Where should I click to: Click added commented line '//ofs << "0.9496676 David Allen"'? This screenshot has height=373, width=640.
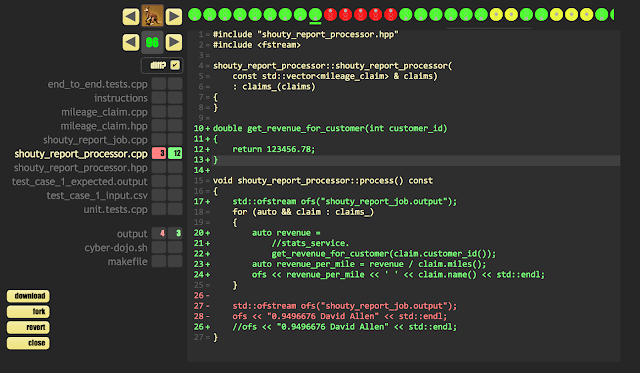coord(344,326)
